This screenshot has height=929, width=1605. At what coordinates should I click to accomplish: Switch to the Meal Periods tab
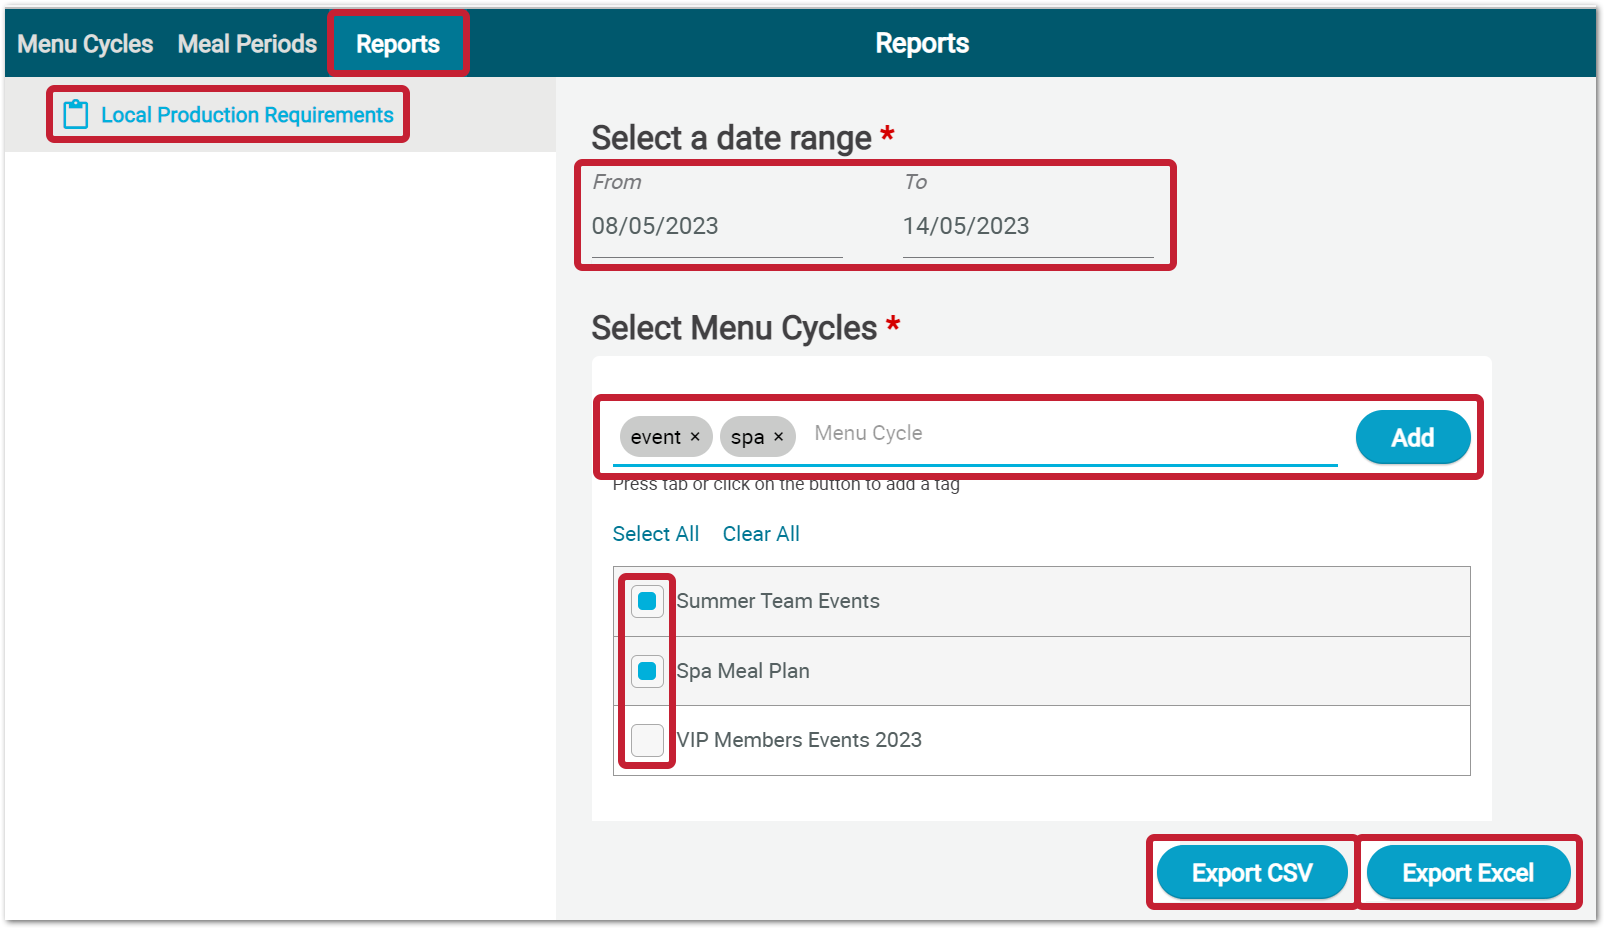[x=246, y=43]
